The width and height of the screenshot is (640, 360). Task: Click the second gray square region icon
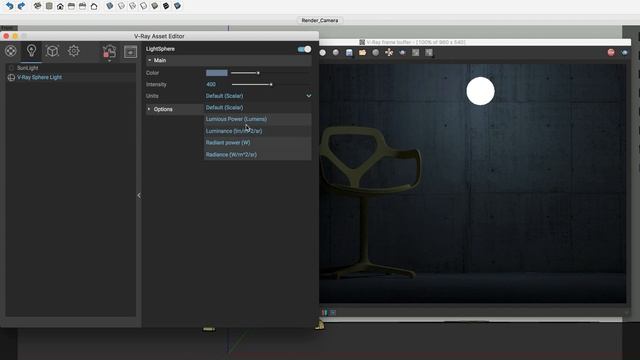(429, 52)
